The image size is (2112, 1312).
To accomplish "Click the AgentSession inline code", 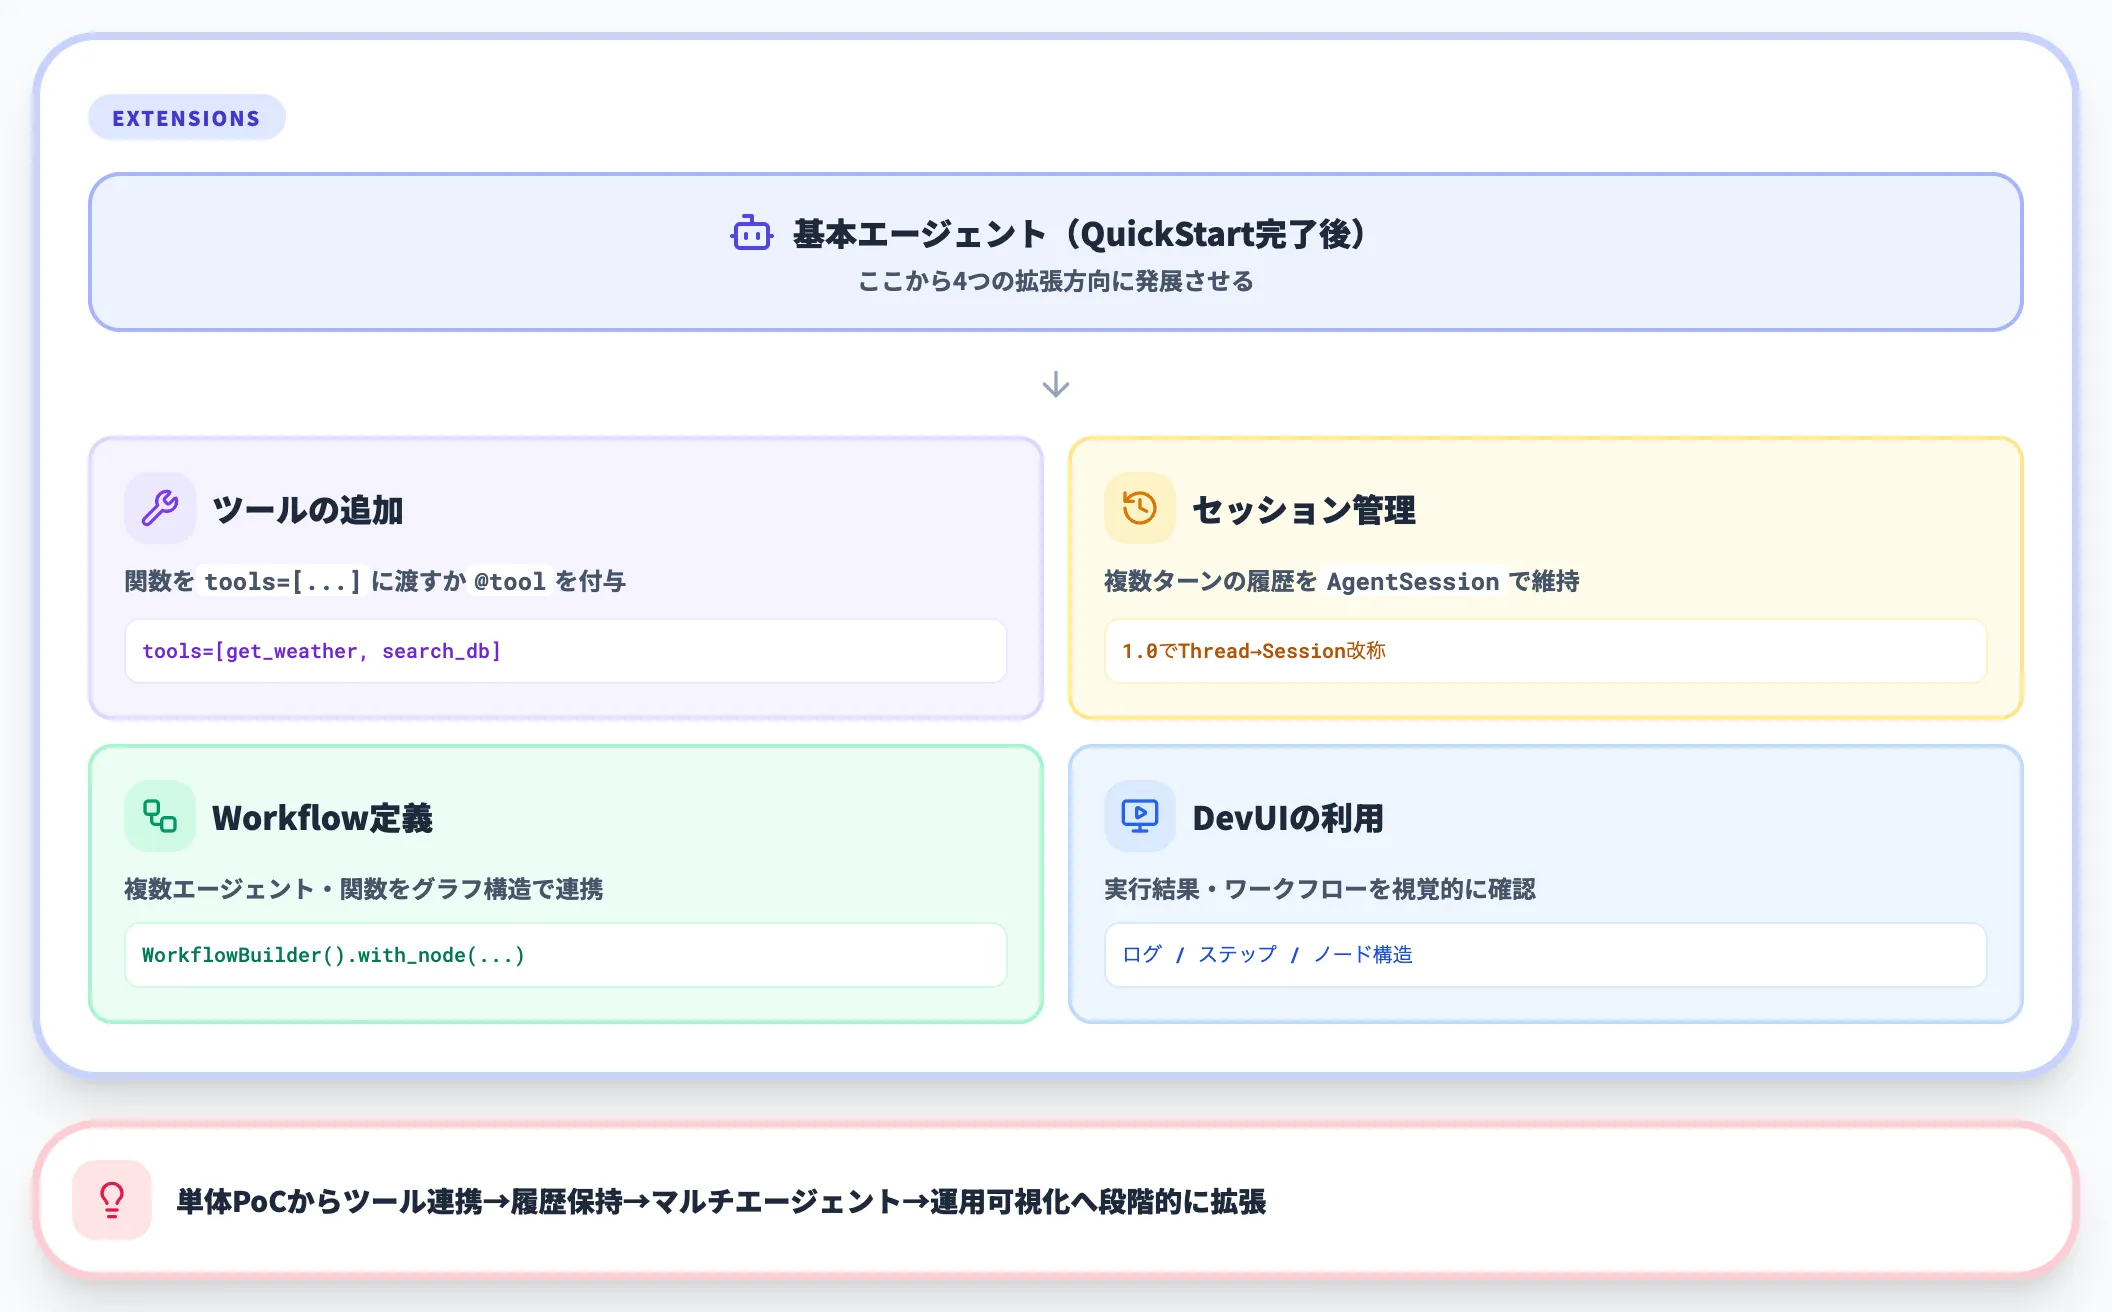I will pyautogui.click(x=1413, y=582).
